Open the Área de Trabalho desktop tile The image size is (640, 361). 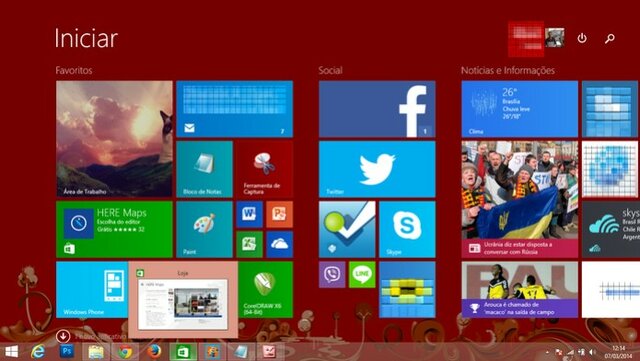114,139
